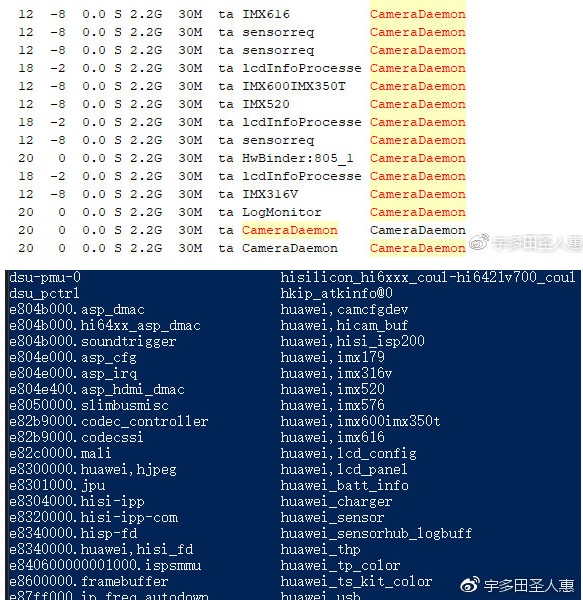Select the IMX316V thread entry
The width and height of the screenshot is (583, 600).
coord(270,194)
